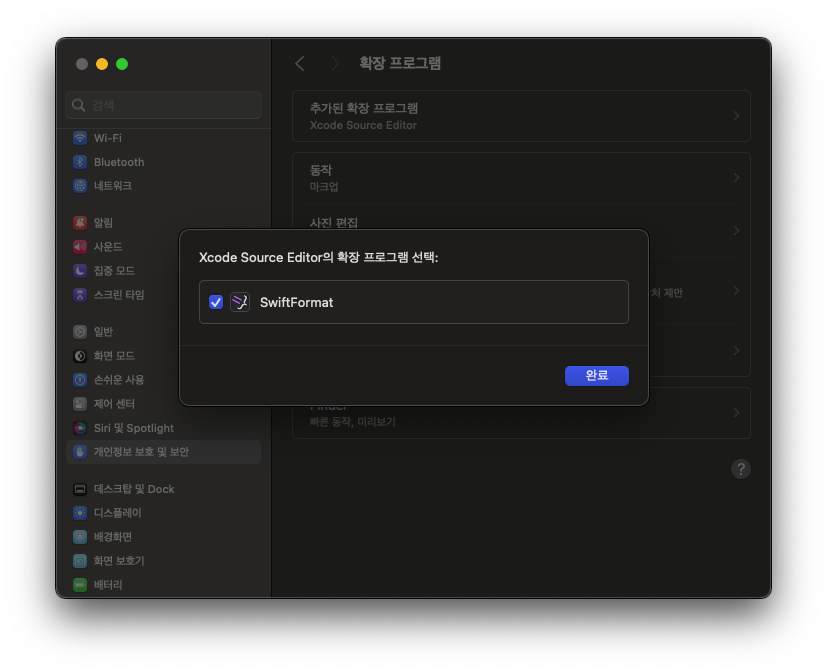The height and width of the screenshot is (672, 827).
Task: Select 스크린 타임 sidebar label
Action: [119, 294]
